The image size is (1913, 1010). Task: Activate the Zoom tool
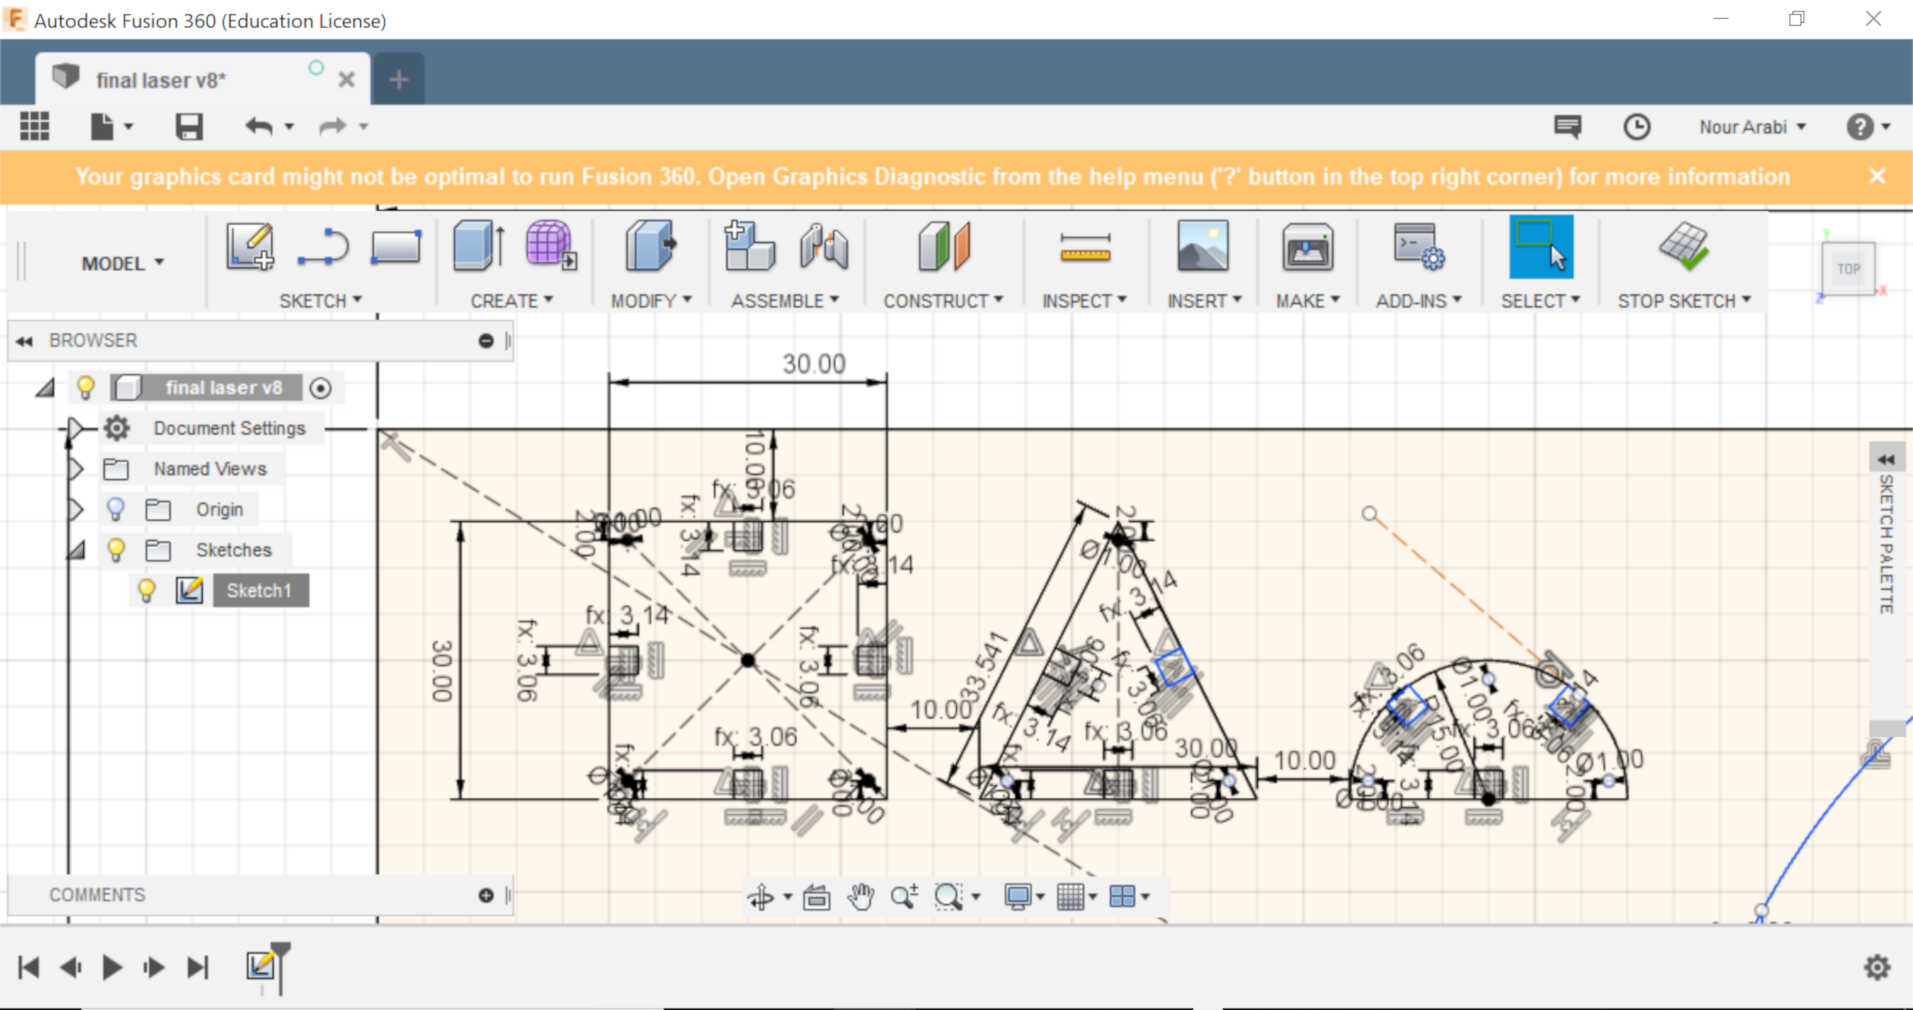[x=904, y=897]
